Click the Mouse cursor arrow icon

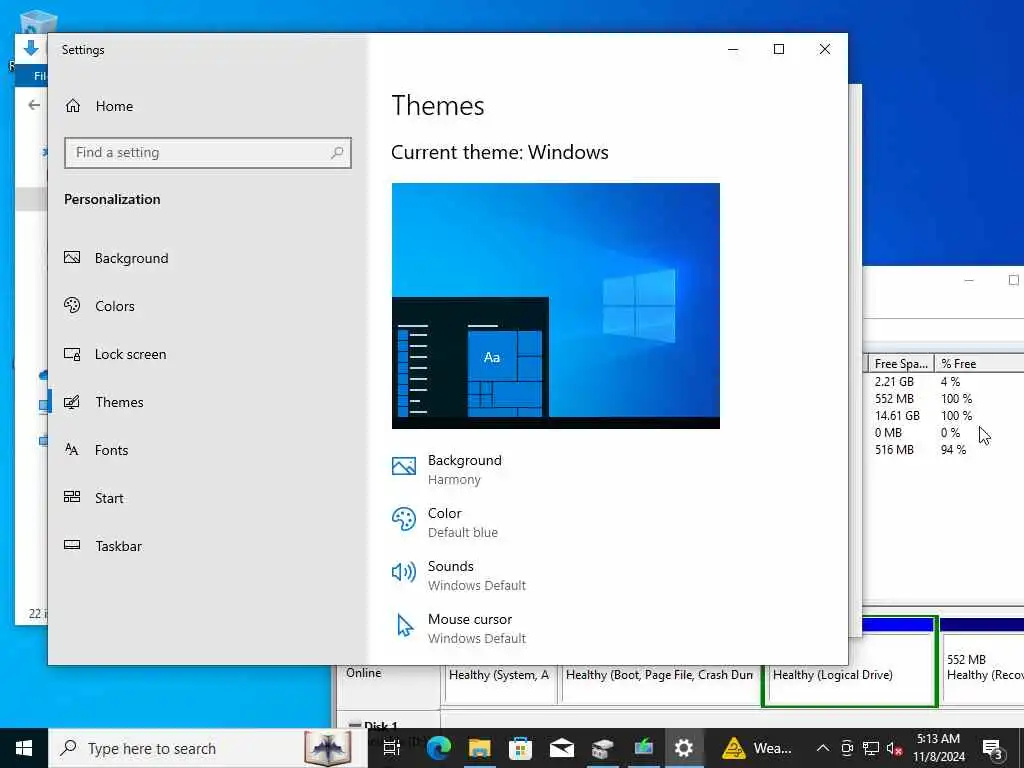(x=405, y=626)
